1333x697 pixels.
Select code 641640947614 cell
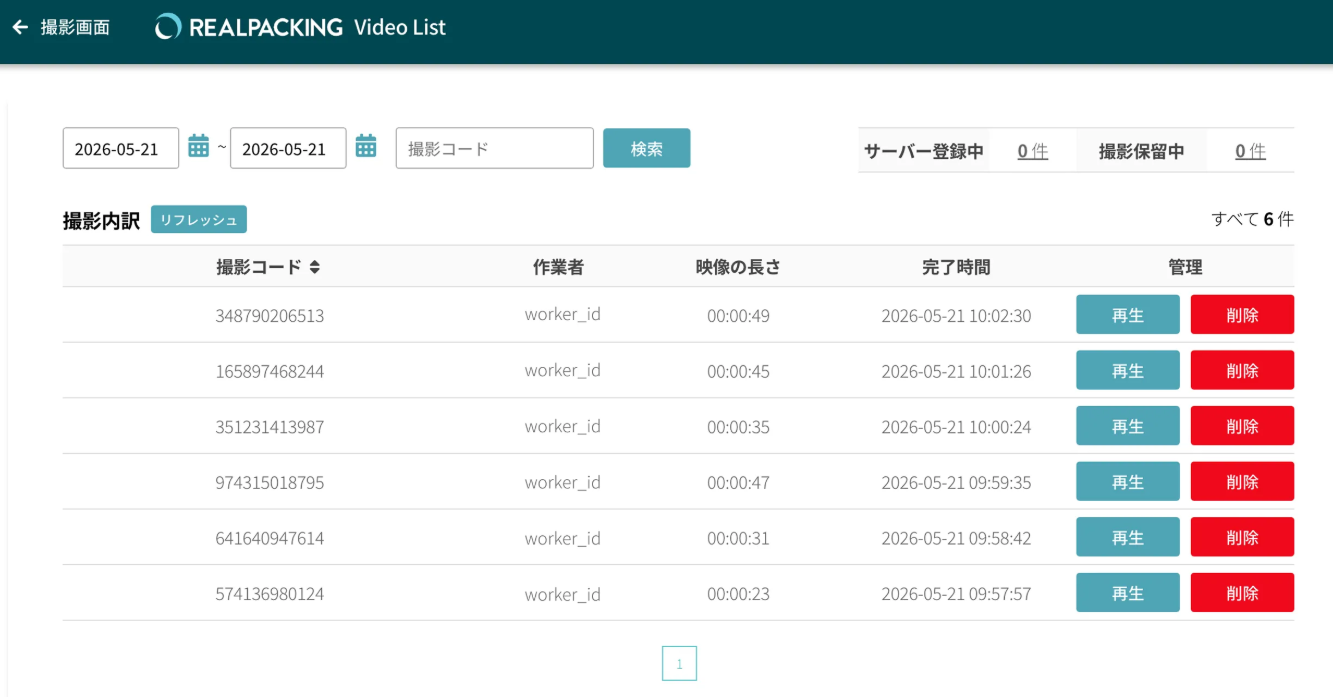(x=269, y=538)
